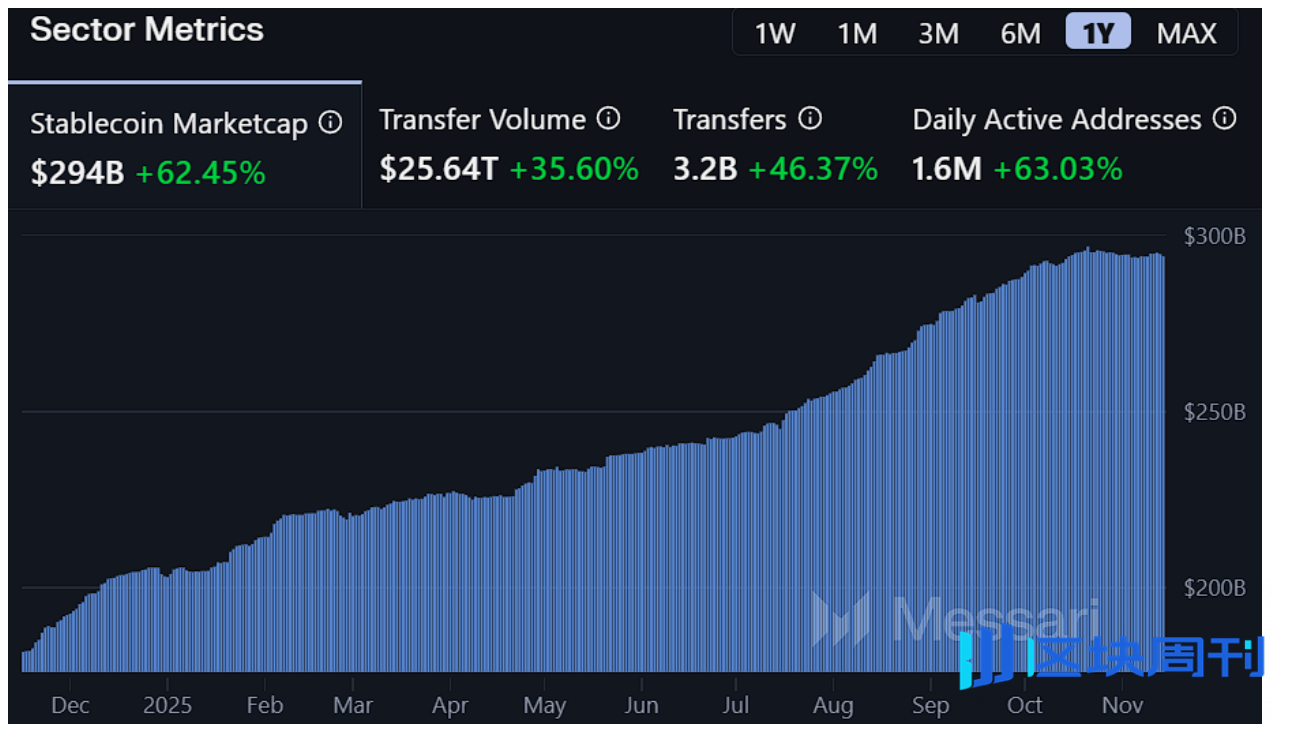Click the active 1Y range button
This screenshot has height=738, width=1294.
pyautogui.click(x=1098, y=33)
